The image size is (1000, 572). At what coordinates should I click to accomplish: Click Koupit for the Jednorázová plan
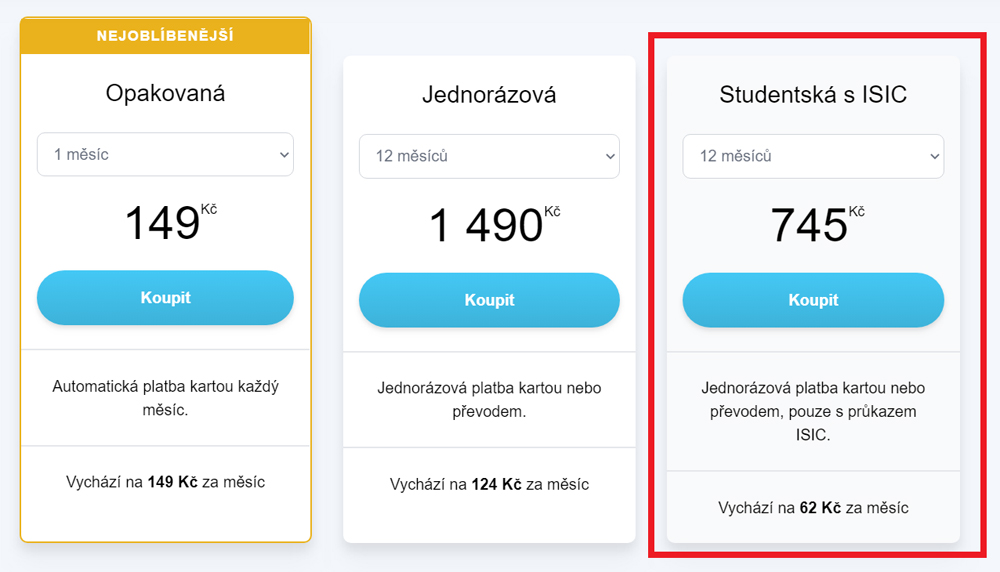click(489, 300)
